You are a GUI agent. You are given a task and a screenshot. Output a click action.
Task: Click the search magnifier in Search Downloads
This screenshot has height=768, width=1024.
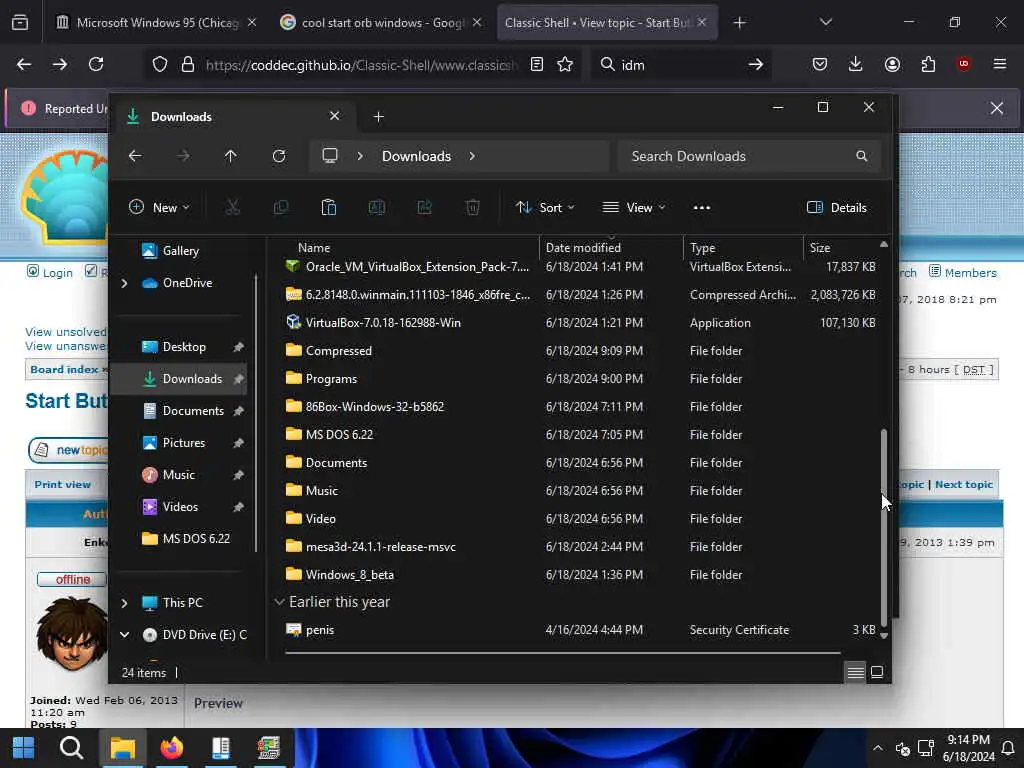click(x=861, y=156)
